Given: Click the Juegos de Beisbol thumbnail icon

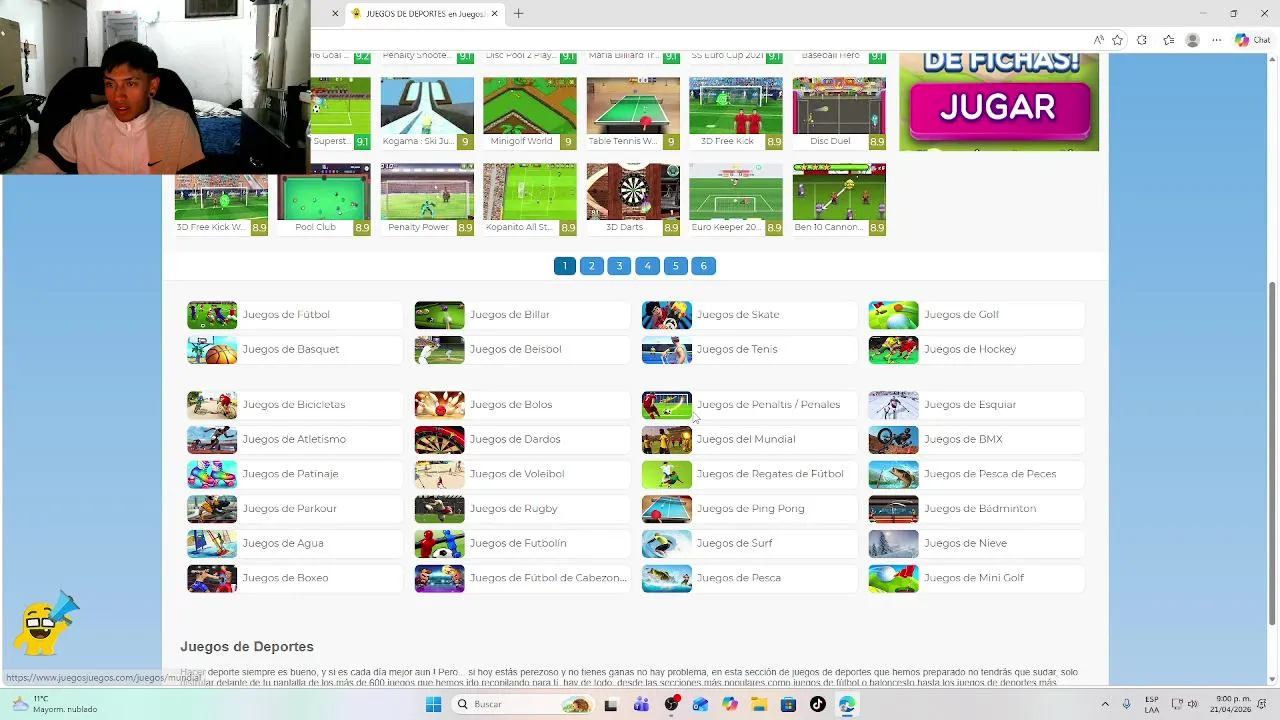Looking at the screenshot, I should click(439, 350).
